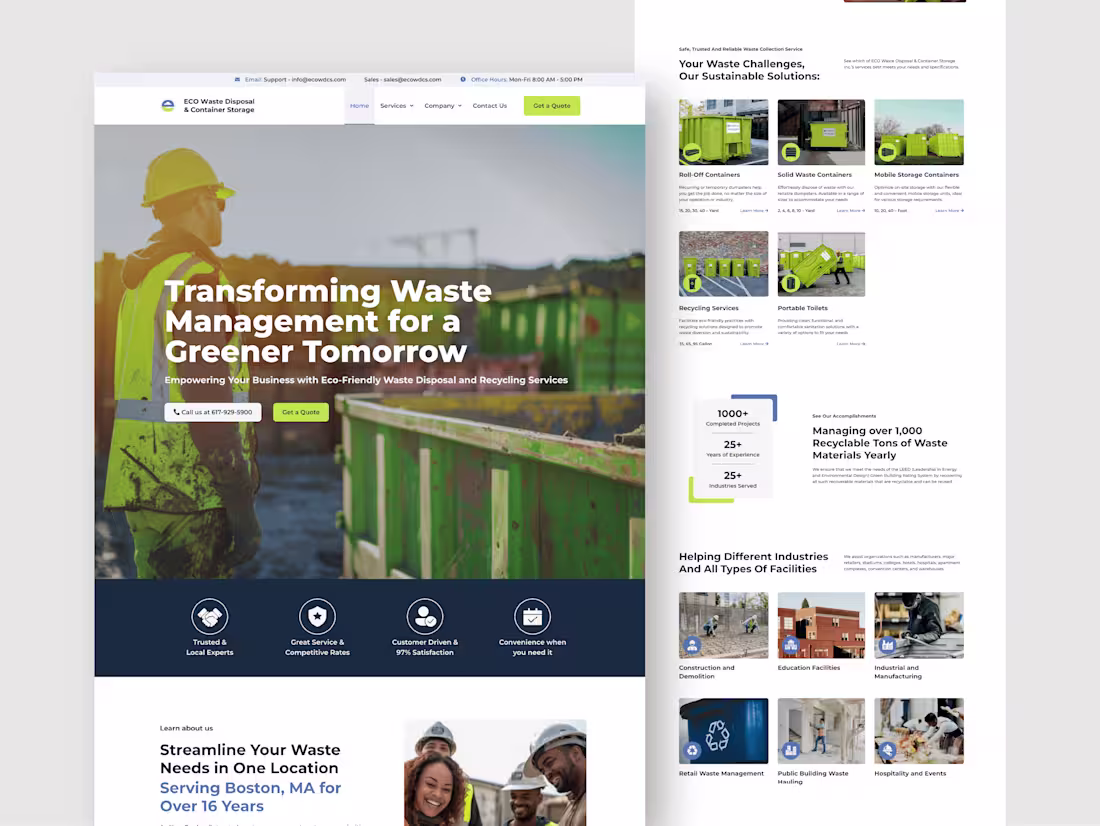This screenshot has height=826, width=1100.
Task: Click the email envelope icon in the top bar
Action: (x=239, y=79)
